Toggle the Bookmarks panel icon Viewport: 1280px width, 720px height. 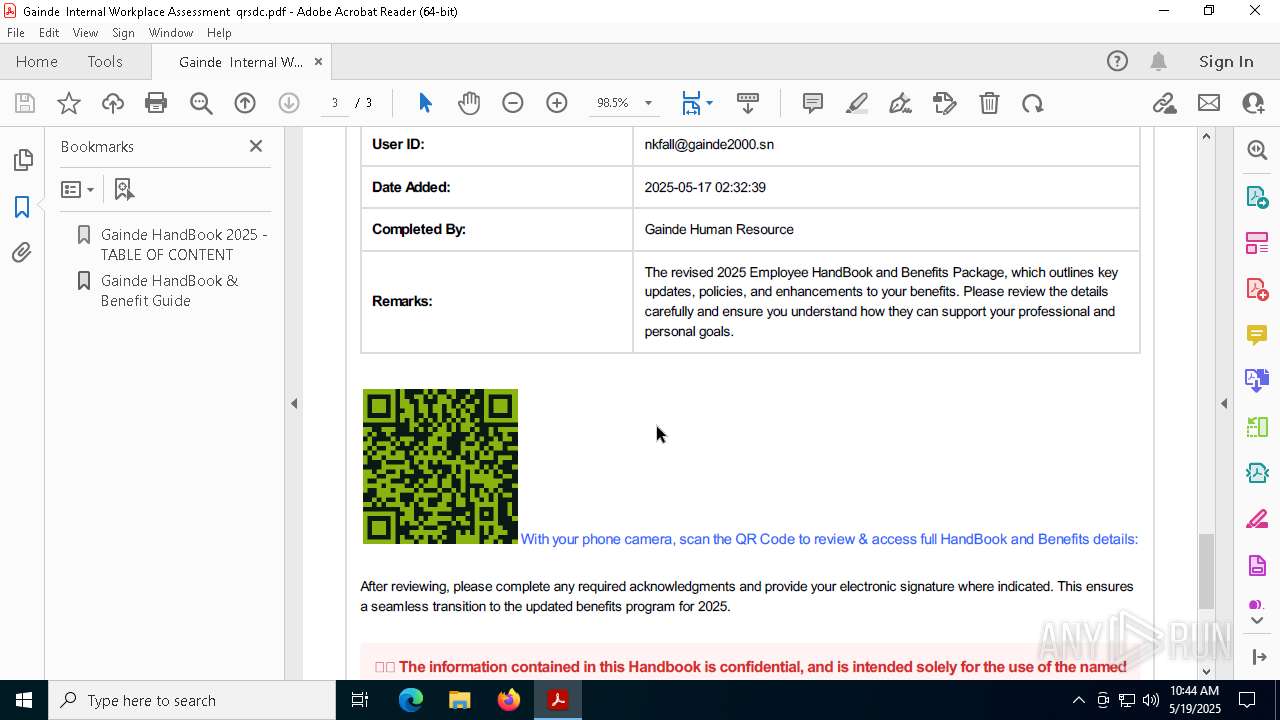click(x=22, y=207)
